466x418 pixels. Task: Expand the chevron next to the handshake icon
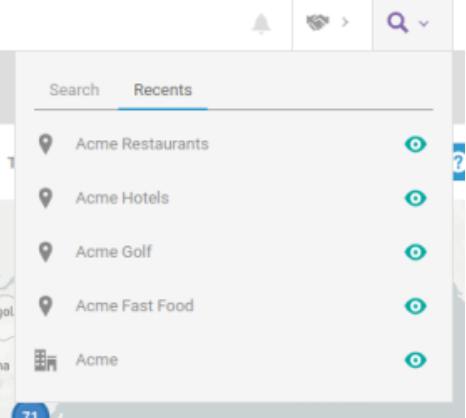[x=345, y=23]
